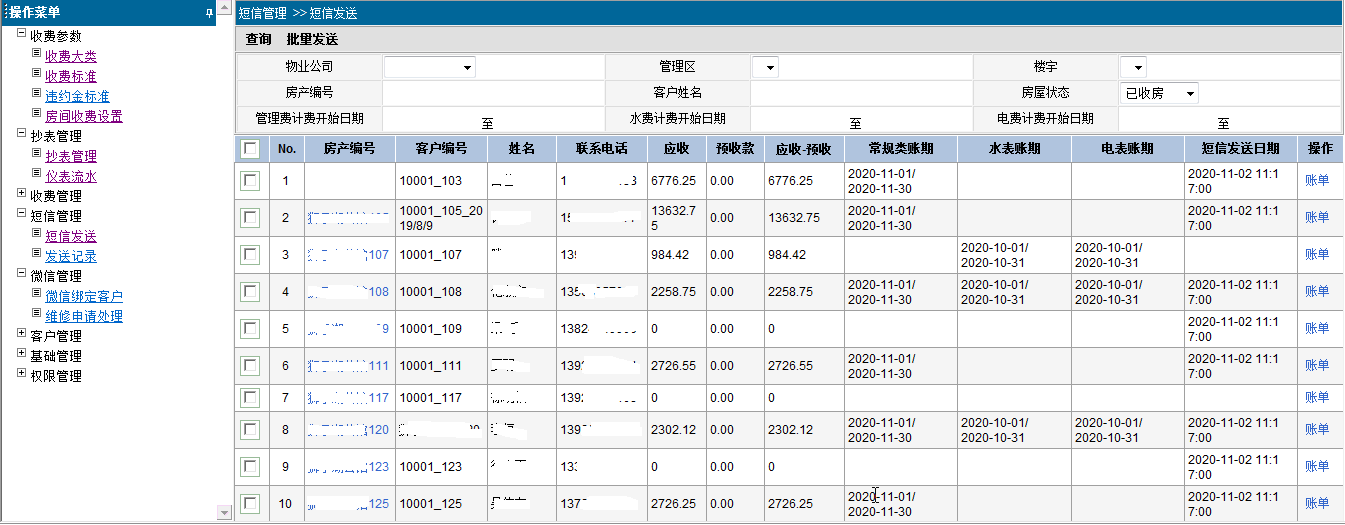
Task: Click the 查询 toolbar button
Action: click(x=258, y=40)
